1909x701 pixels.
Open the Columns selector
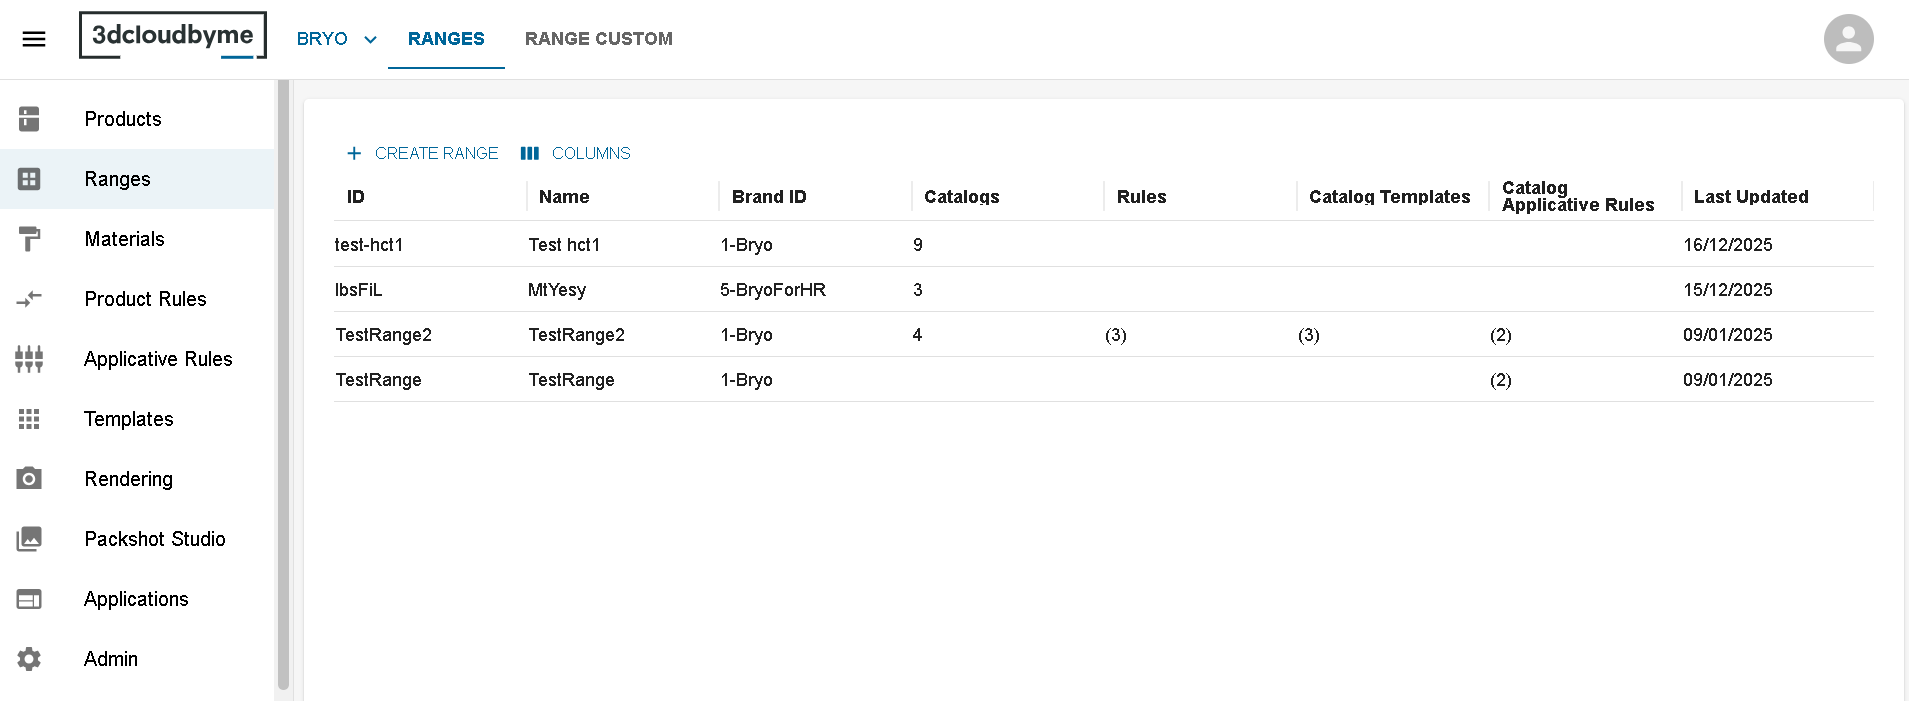pyautogui.click(x=576, y=153)
